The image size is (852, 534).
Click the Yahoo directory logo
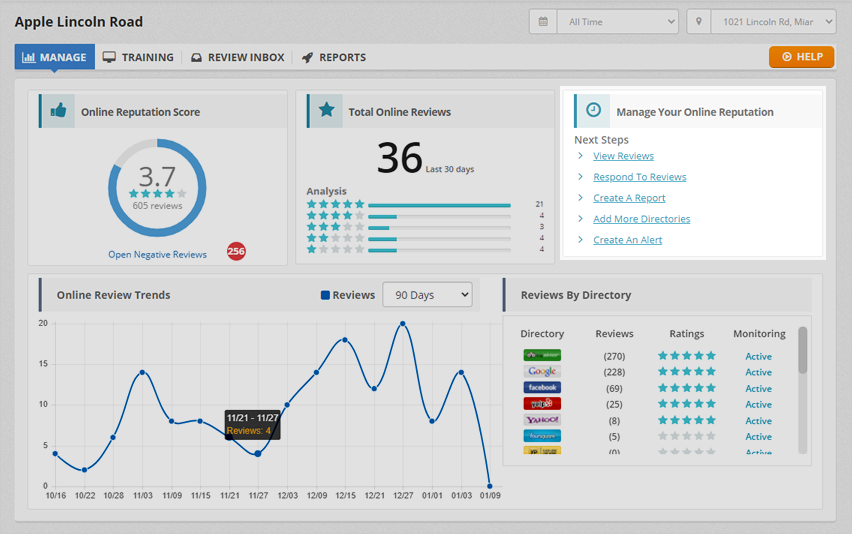[x=542, y=420]
